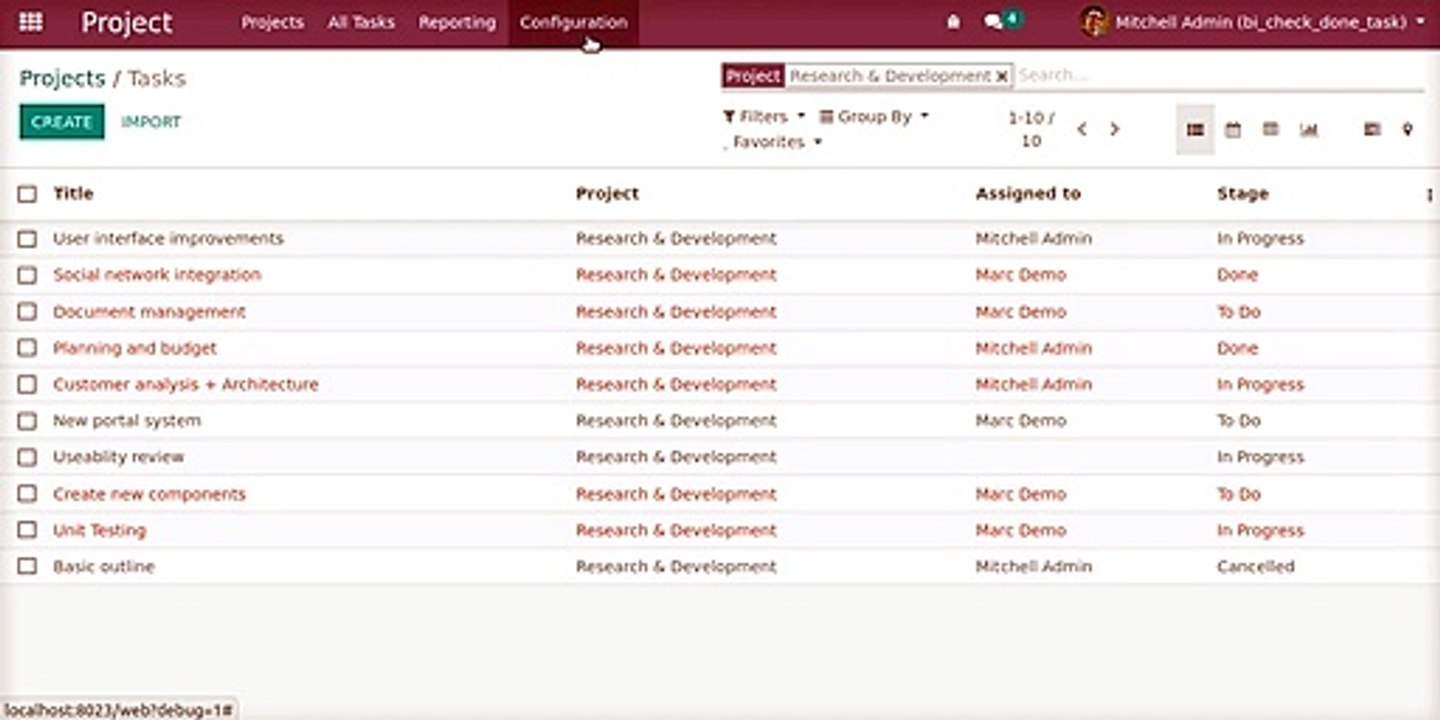Open task Useablity review
This screenshot has width=1440, height=720.
(118, 457)
